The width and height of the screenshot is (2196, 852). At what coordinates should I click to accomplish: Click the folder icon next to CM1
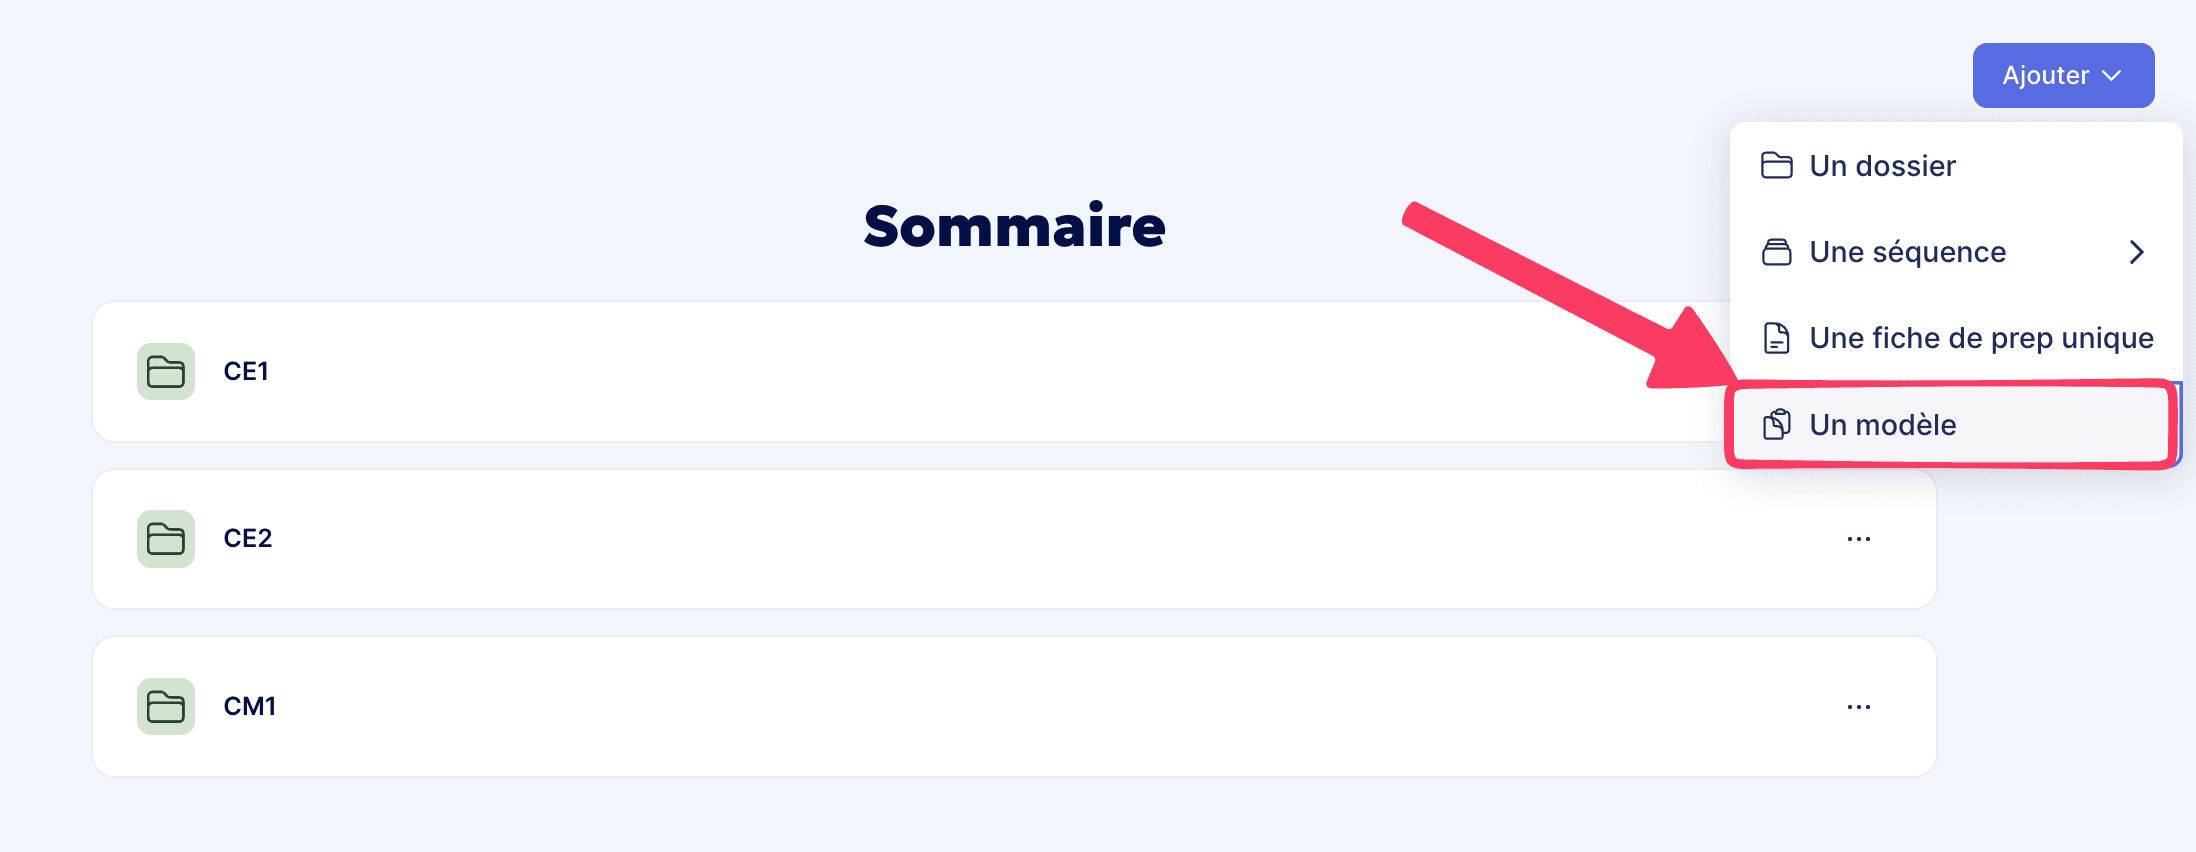click(165, 706)
